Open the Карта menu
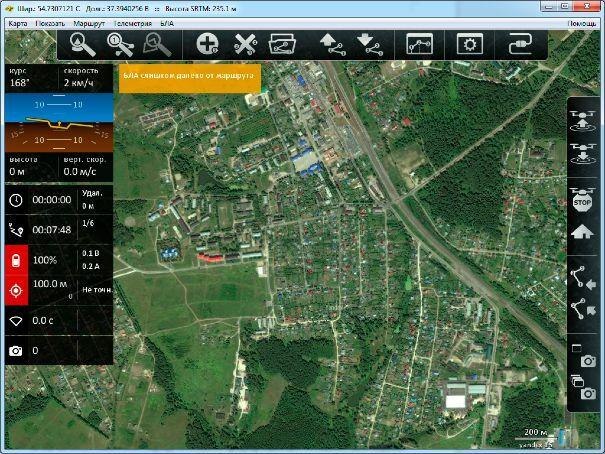605x454 pixels. tap(18, 24)
